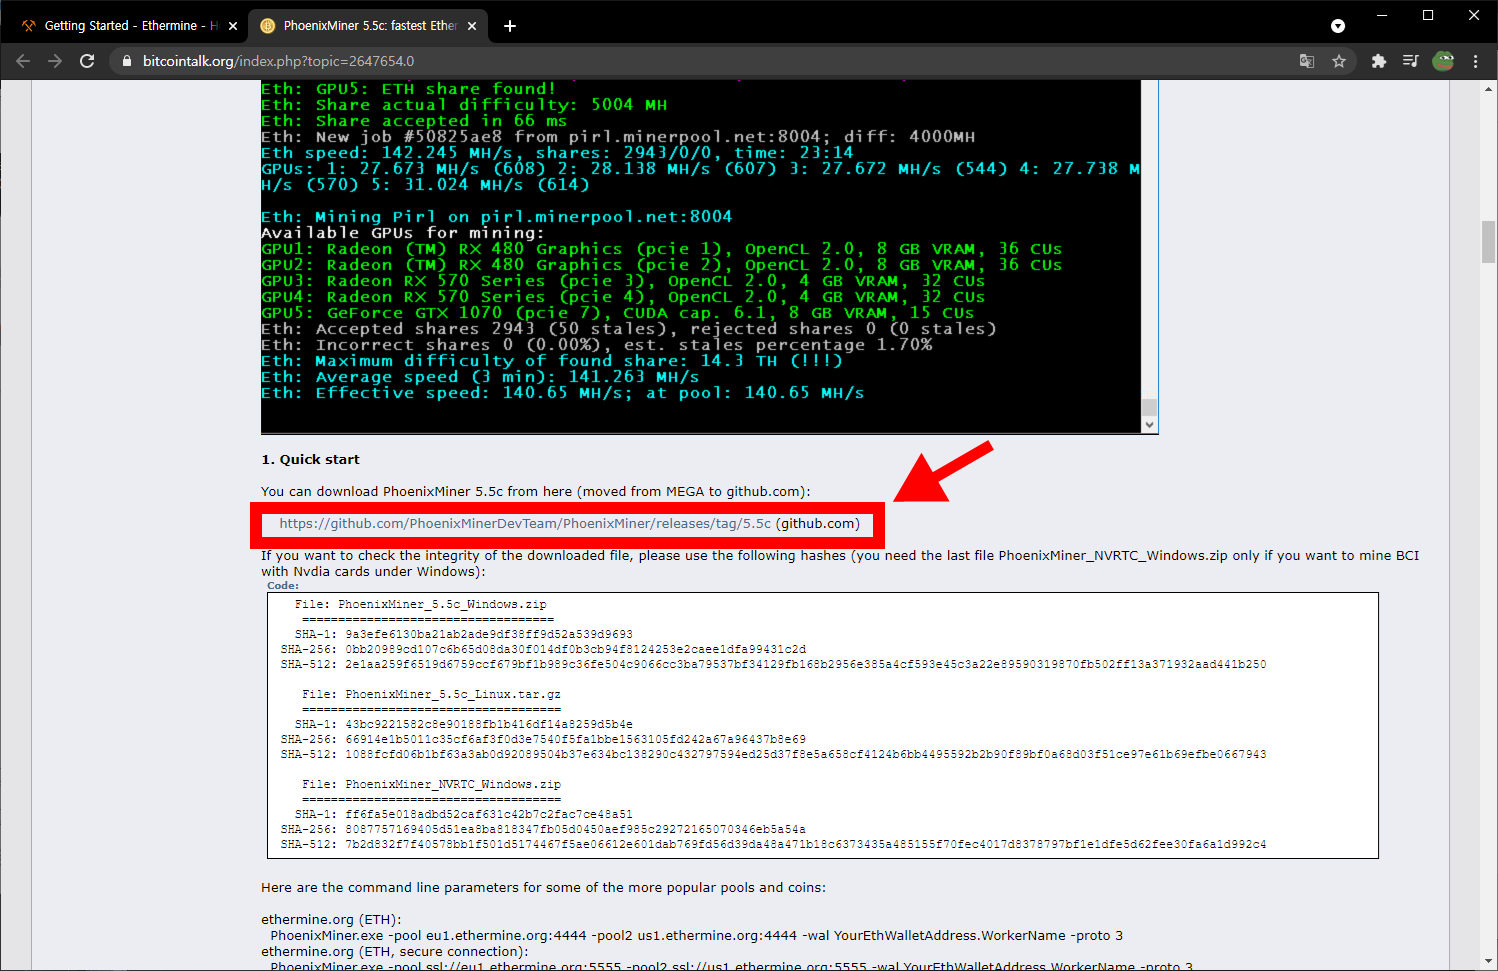1498x971 pixels.
Task: Bookmark this page with star icon
Action: tap(1339, 61)
